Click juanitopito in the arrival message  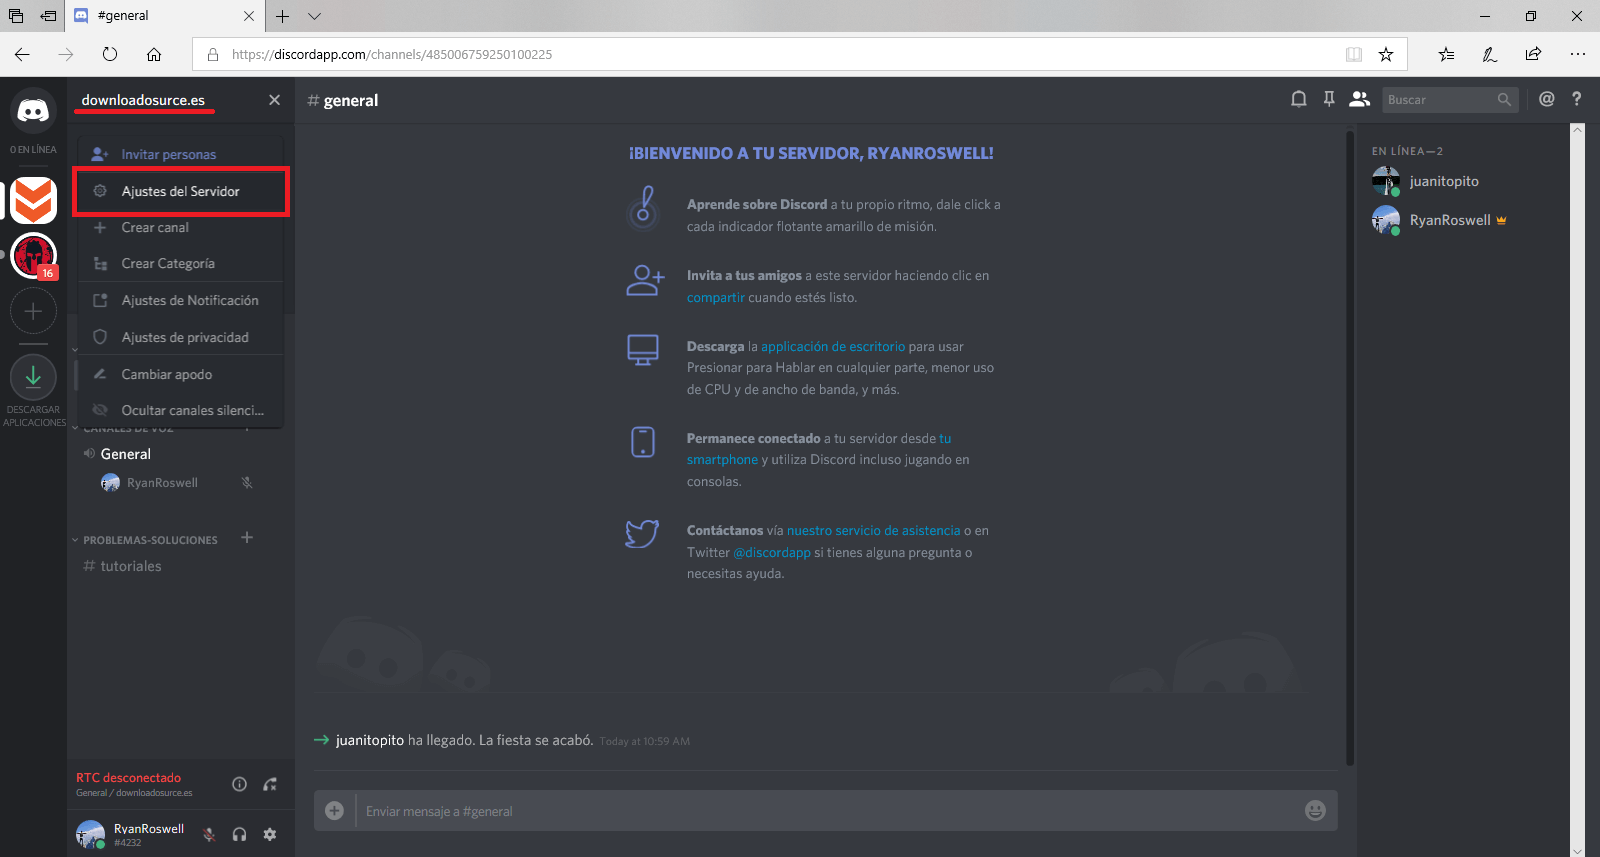(370, 740)
